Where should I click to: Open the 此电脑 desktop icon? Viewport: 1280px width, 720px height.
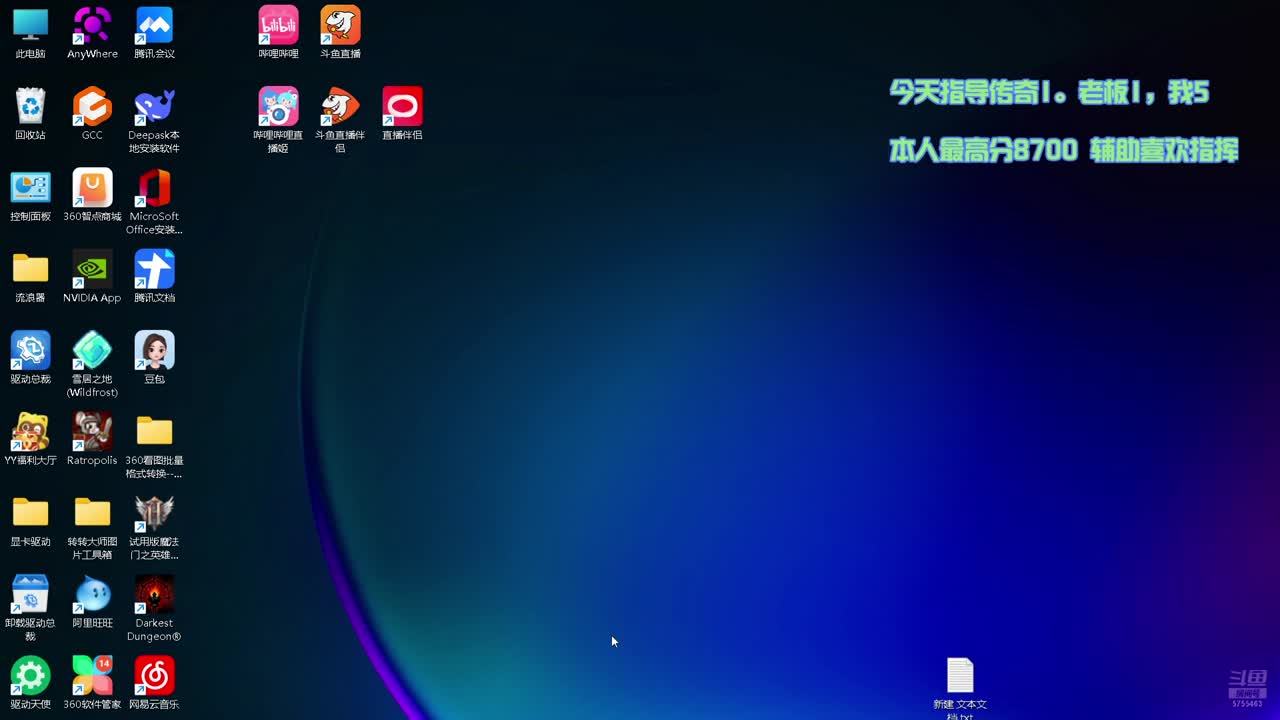[30, 26]
